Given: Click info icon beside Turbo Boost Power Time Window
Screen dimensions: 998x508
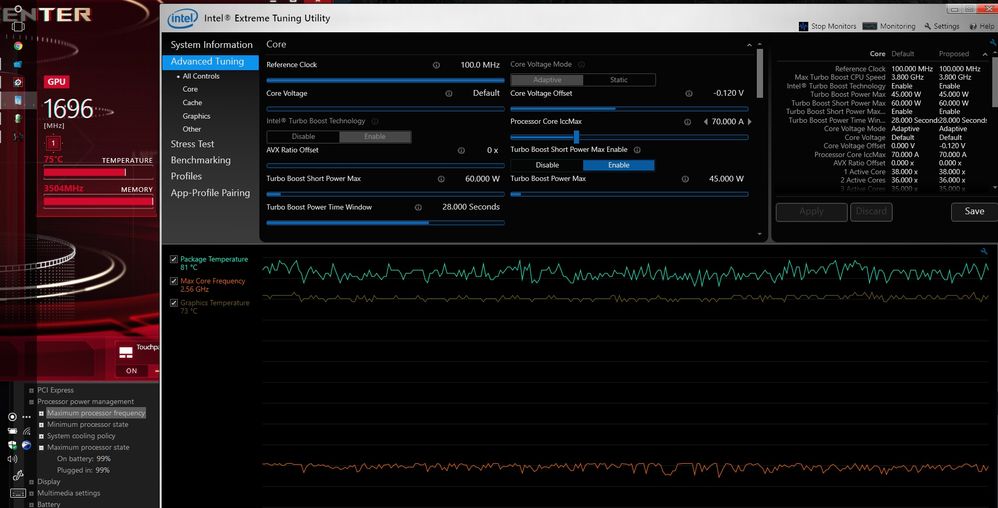Looking at the screenshot, I should (x=418, y=208).
